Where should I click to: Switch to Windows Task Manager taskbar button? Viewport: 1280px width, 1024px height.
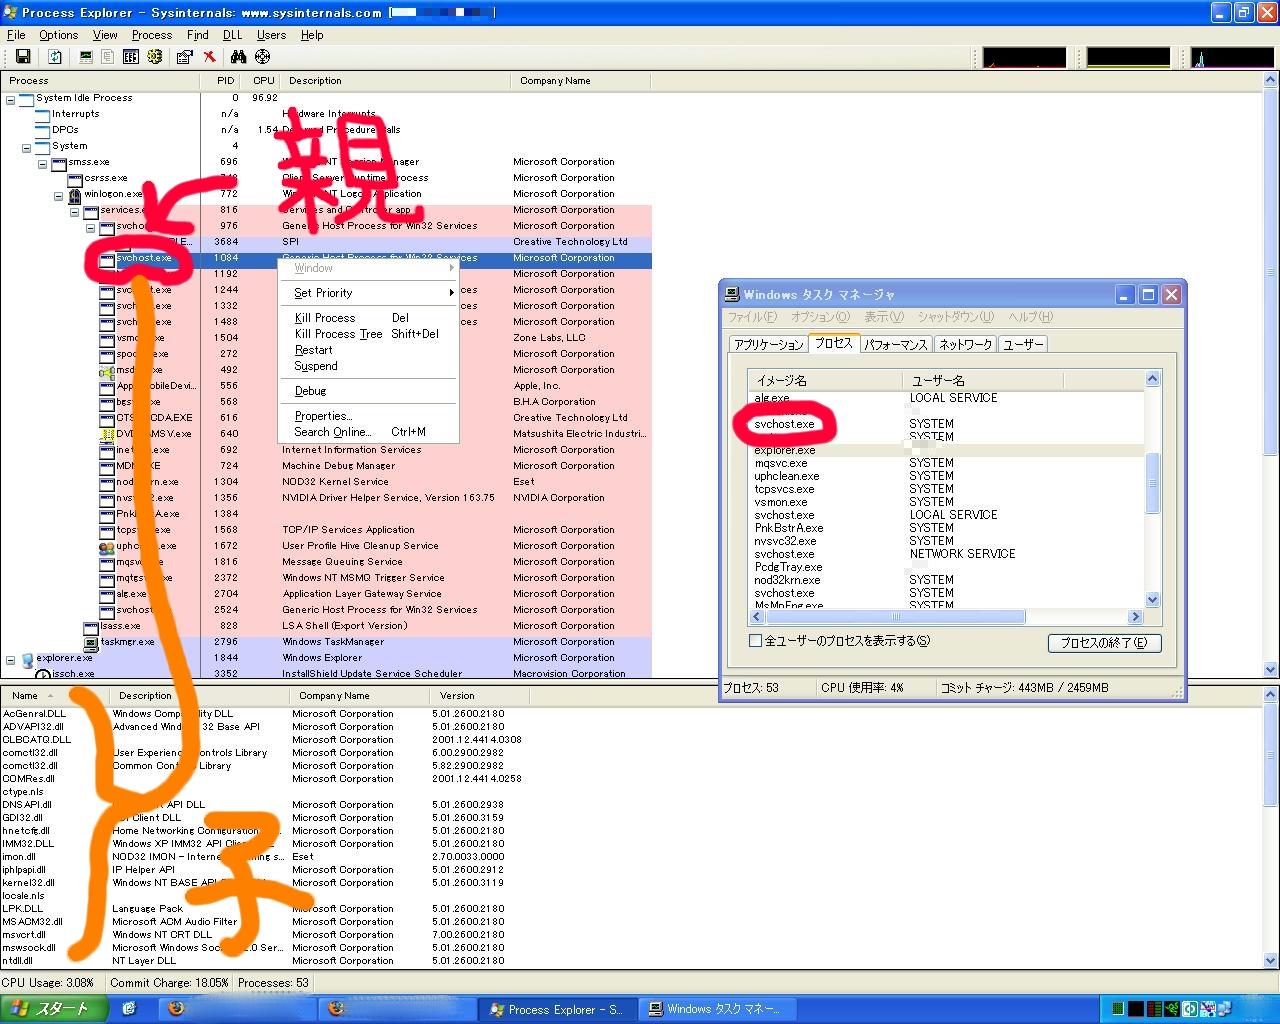[717, 1009]
